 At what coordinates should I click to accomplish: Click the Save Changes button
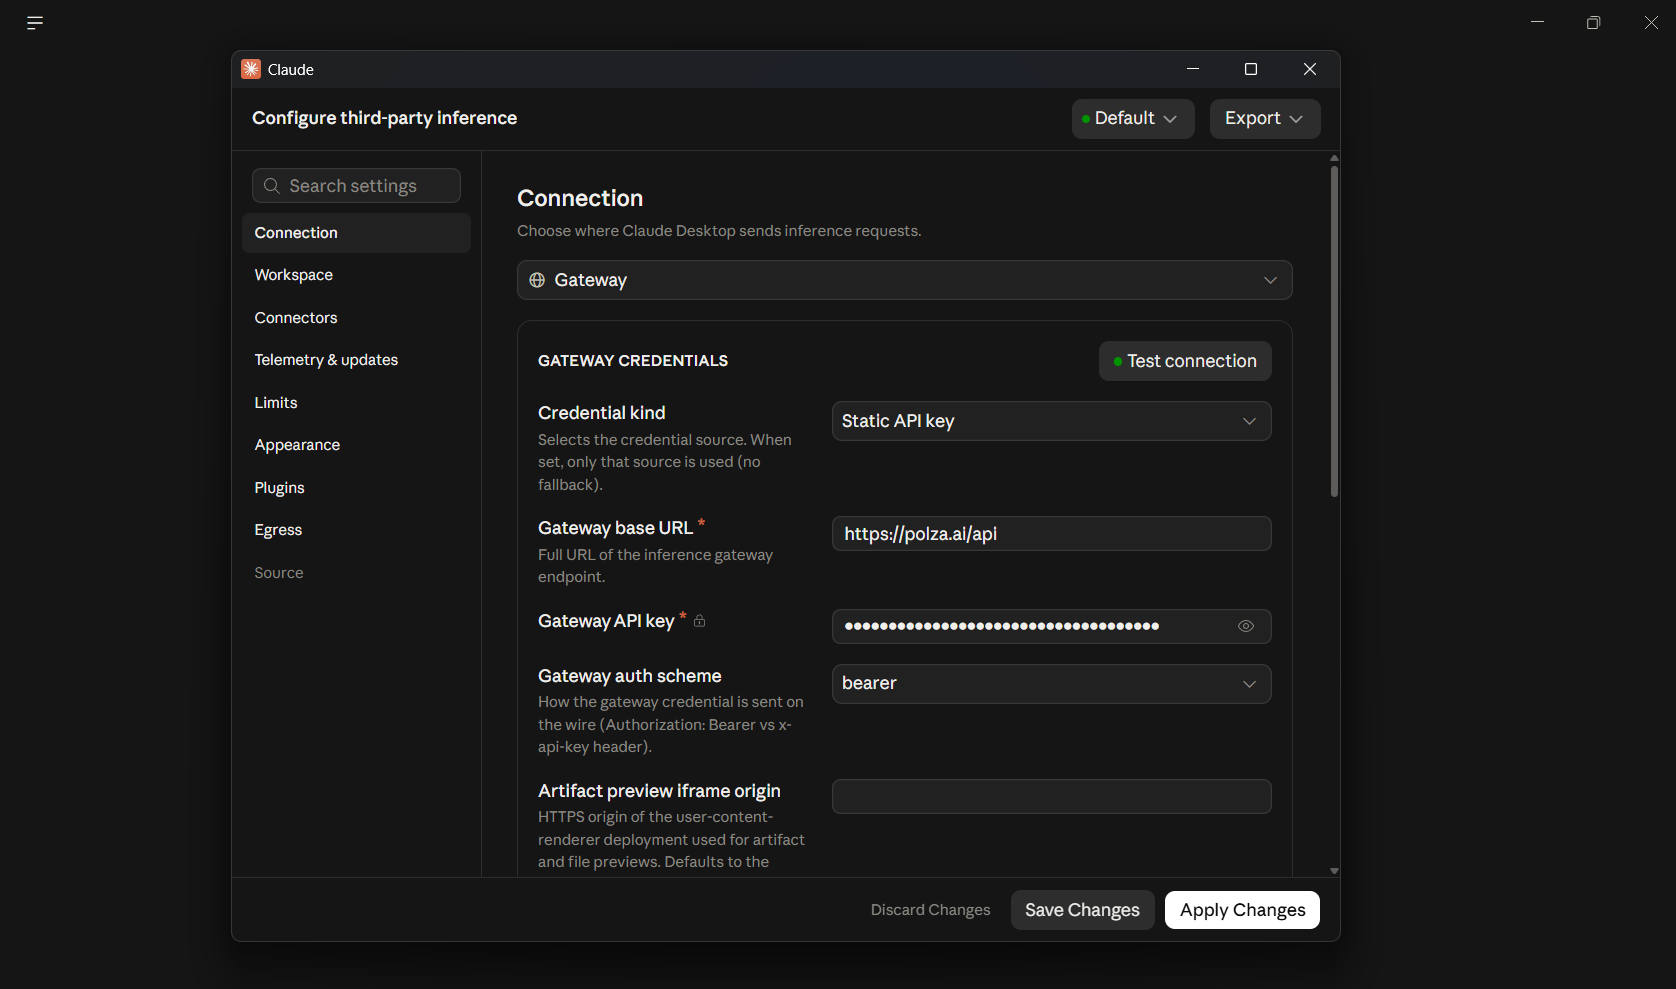[1082, 910]
